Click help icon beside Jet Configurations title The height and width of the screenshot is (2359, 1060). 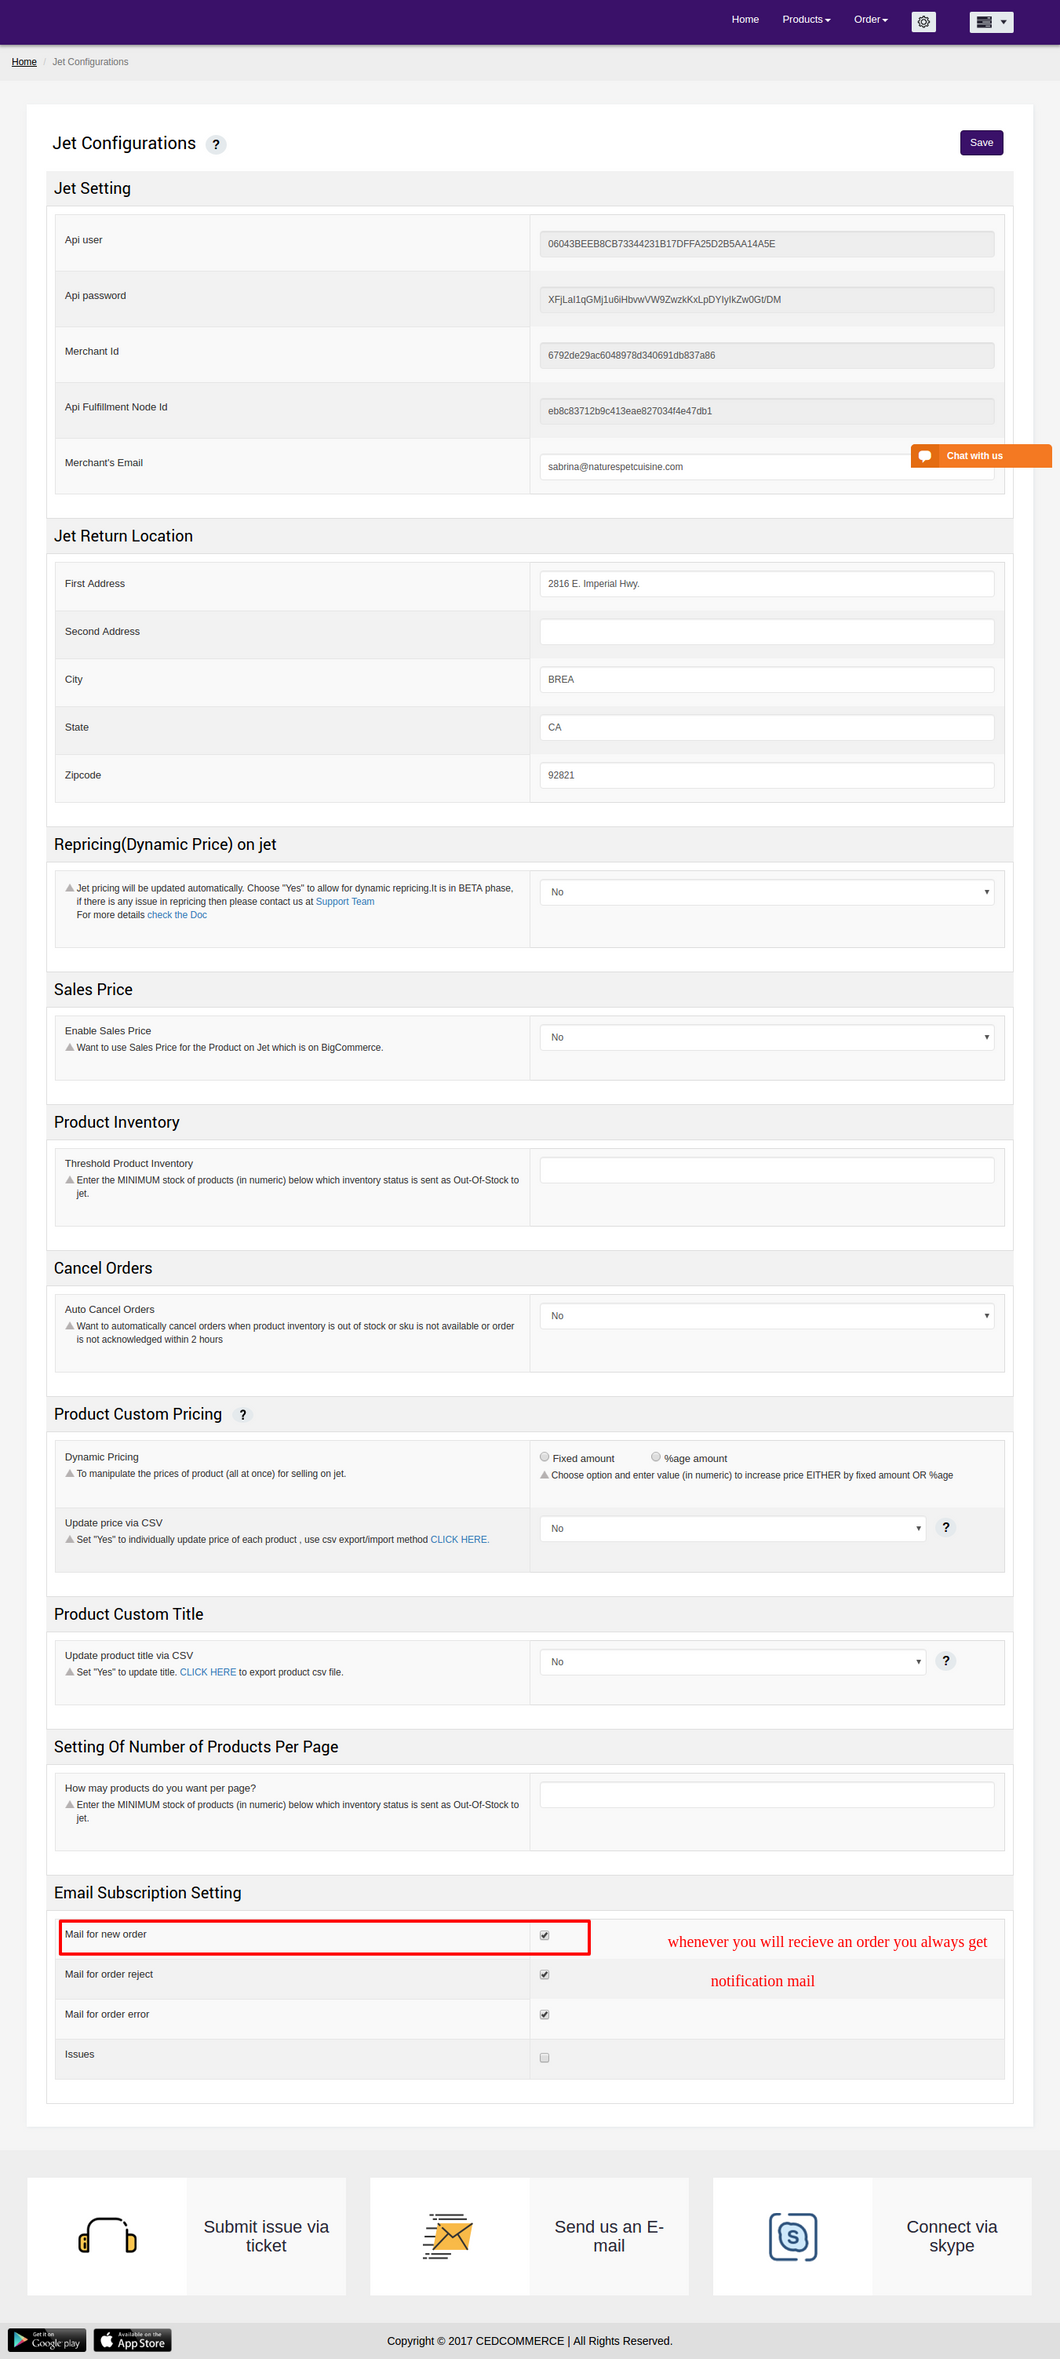tap(216, 145)
